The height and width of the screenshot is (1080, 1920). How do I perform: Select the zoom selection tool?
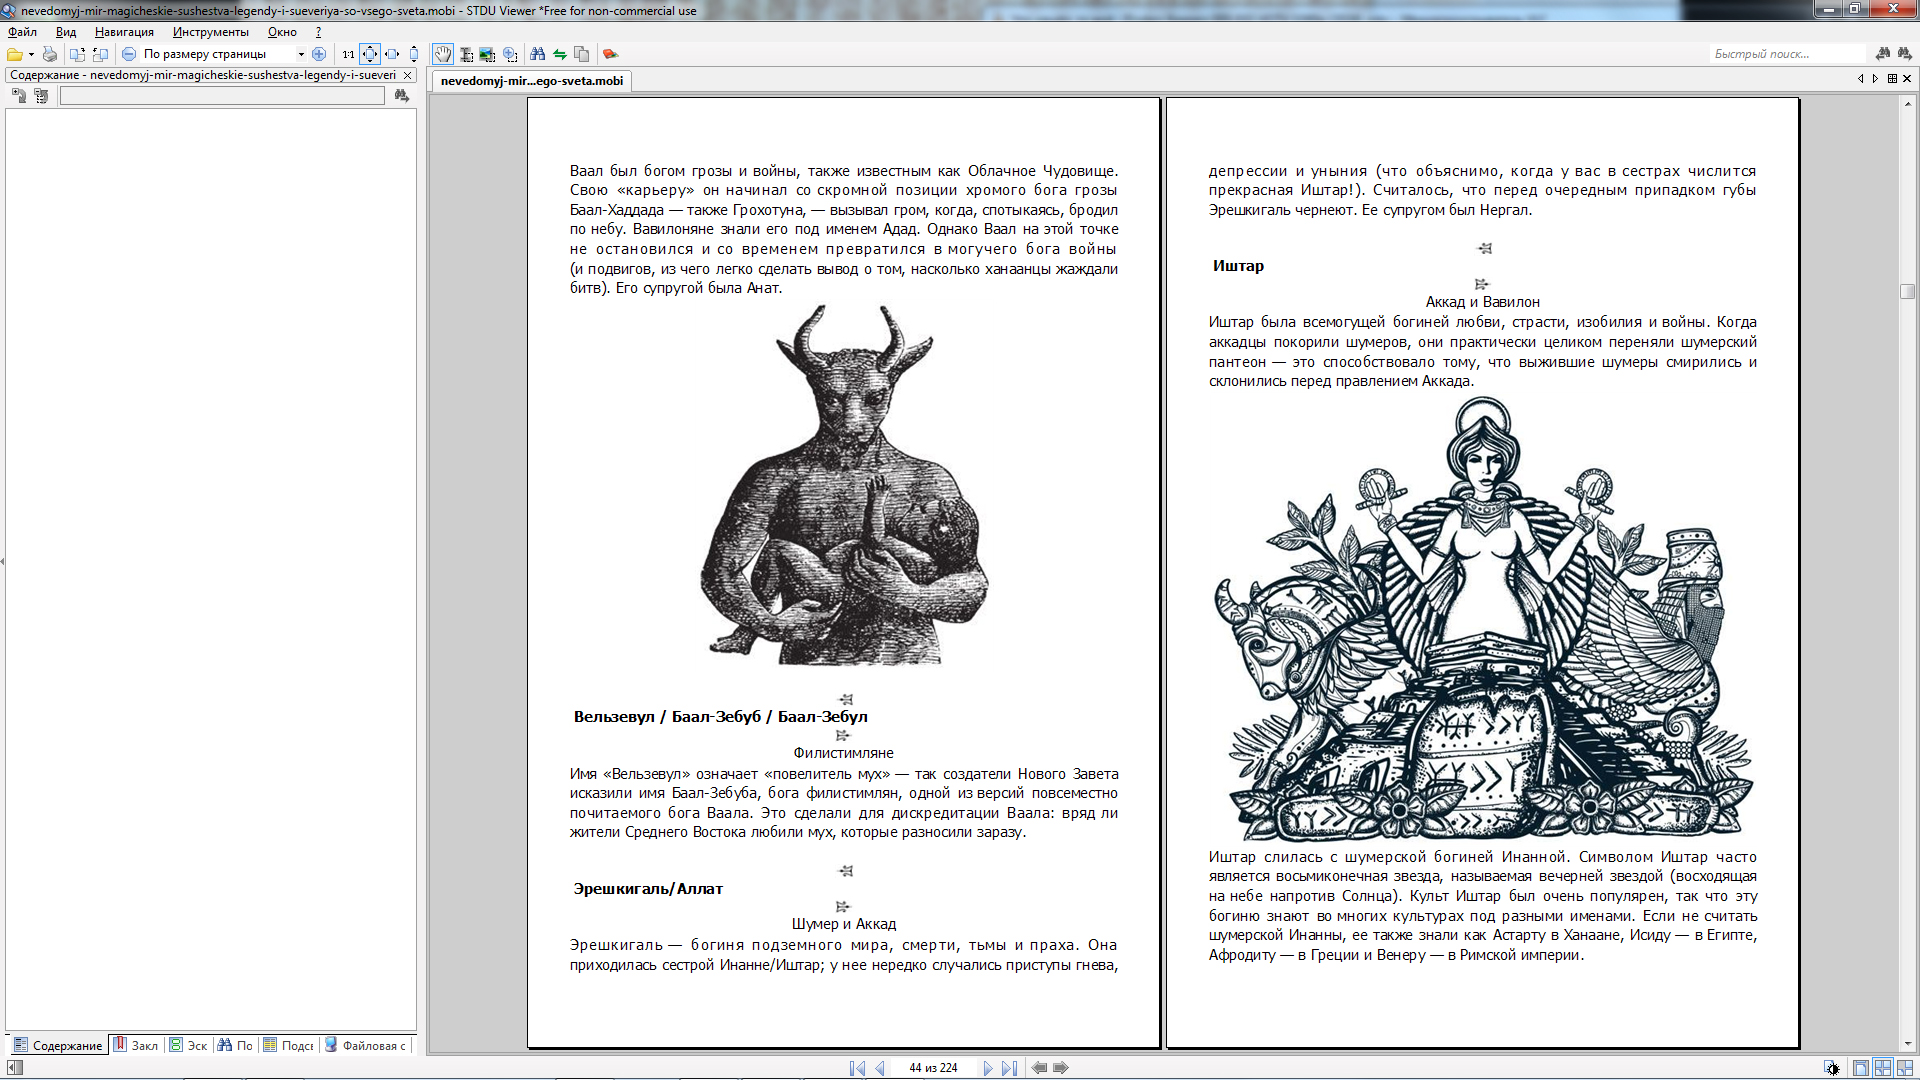click(510, 54)
